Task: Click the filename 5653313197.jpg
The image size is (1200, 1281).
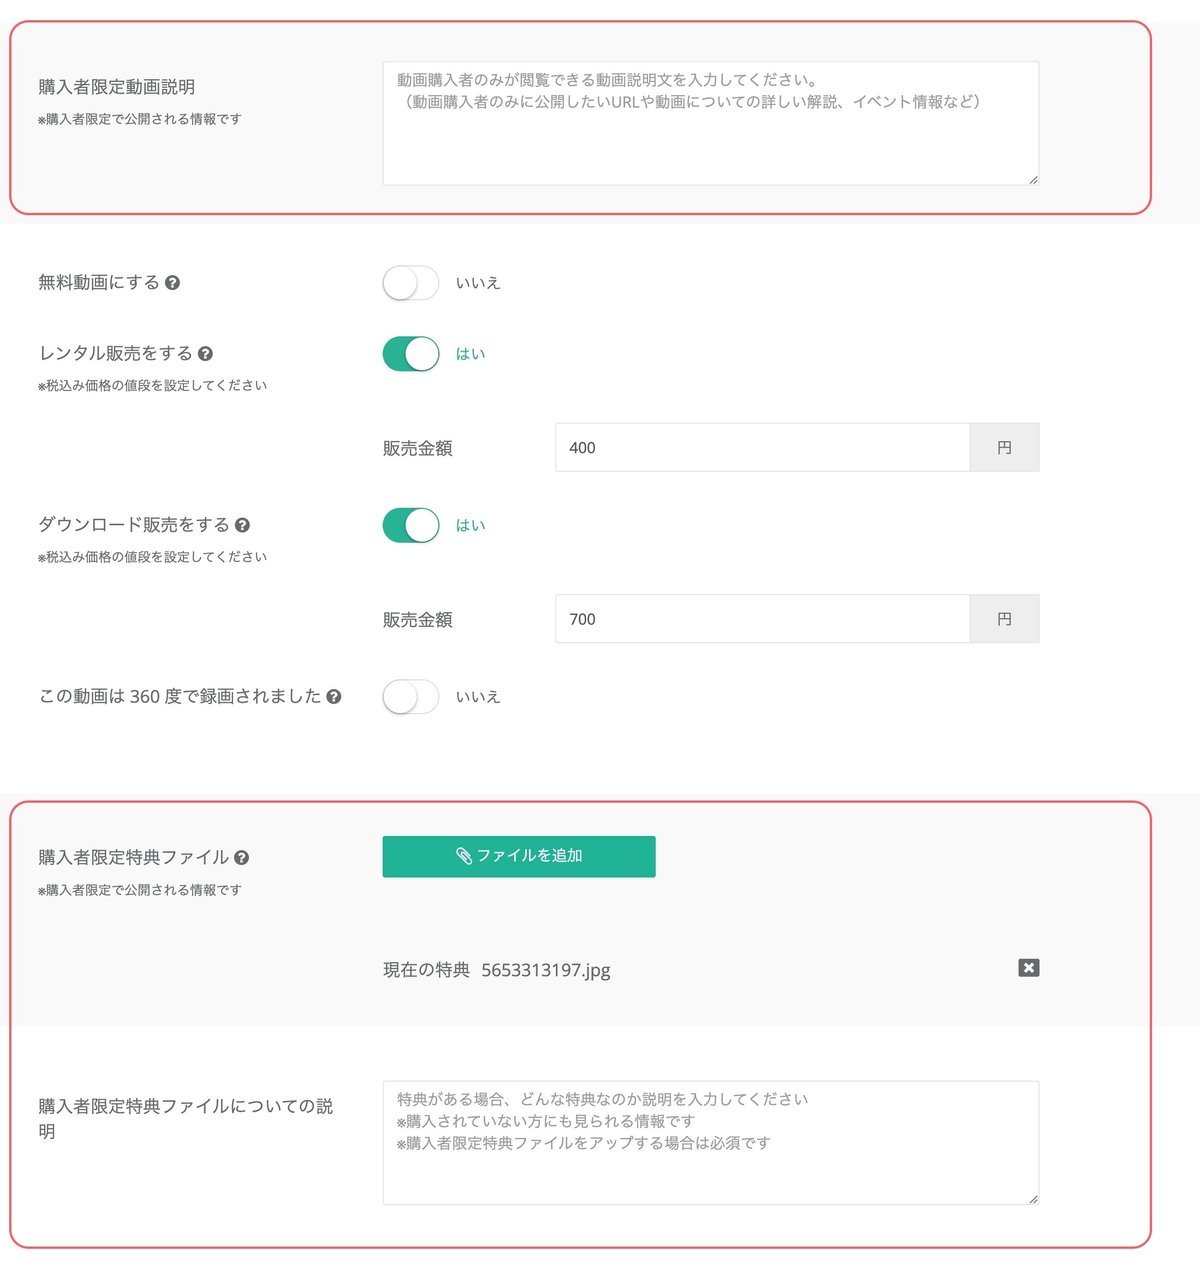Action: pos(547,969)
